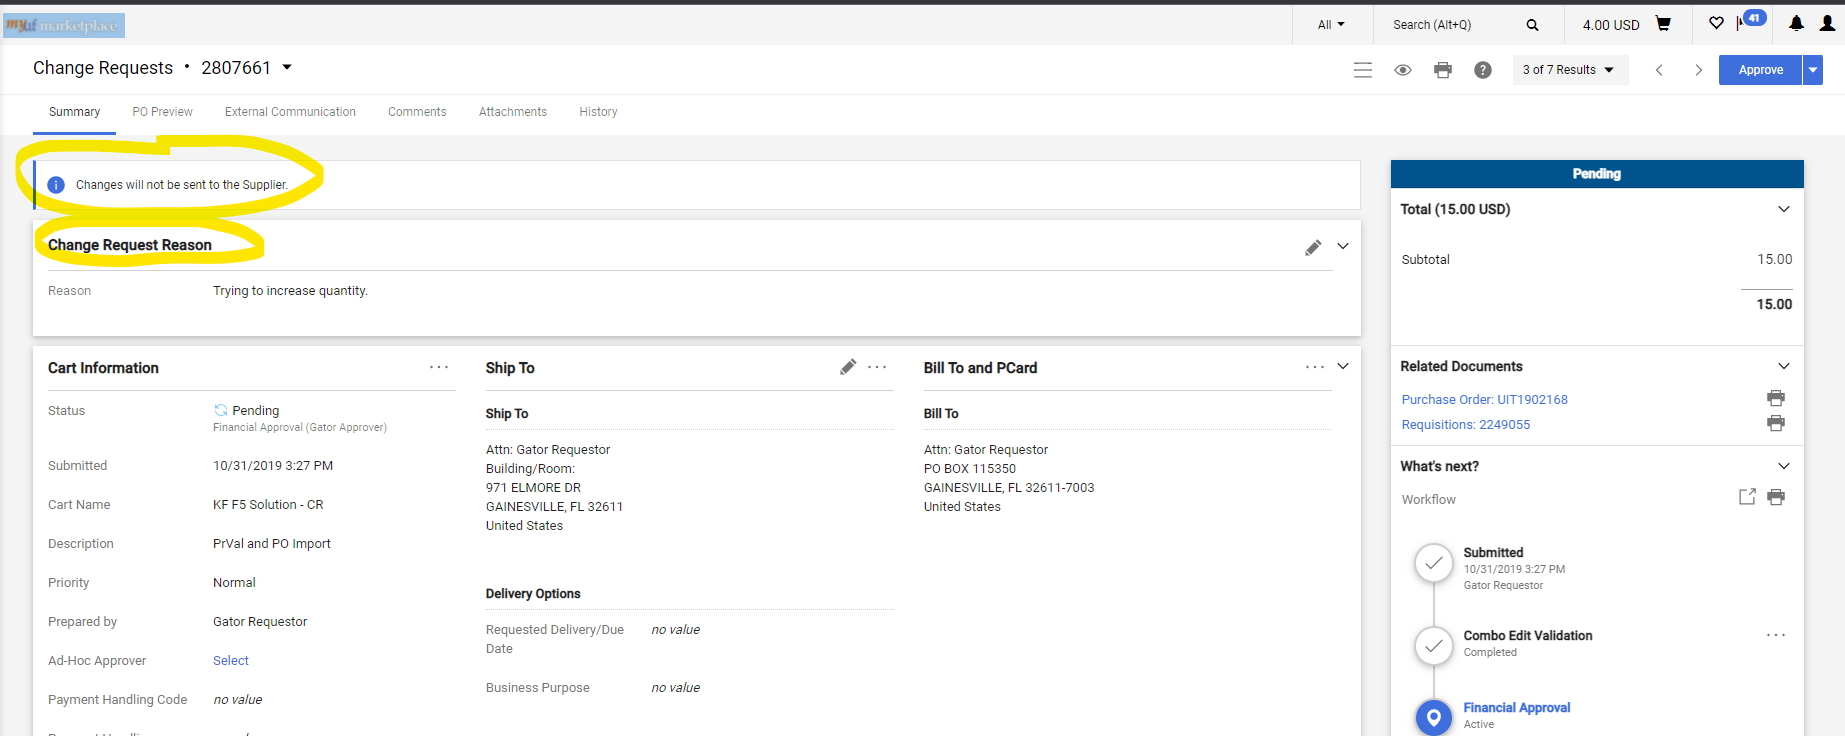Image resolution: width=1845 pixels, height=736 pixels.
Task: Click the Approve button
Action: 1760,70
